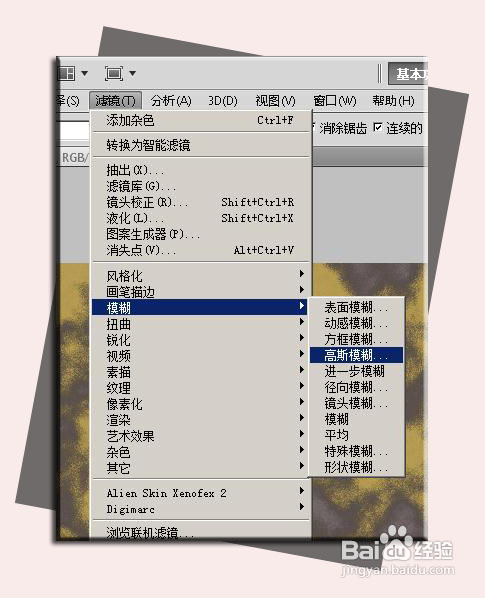
Task: Open the 视图(V) menu
Action: click(275, 101)
